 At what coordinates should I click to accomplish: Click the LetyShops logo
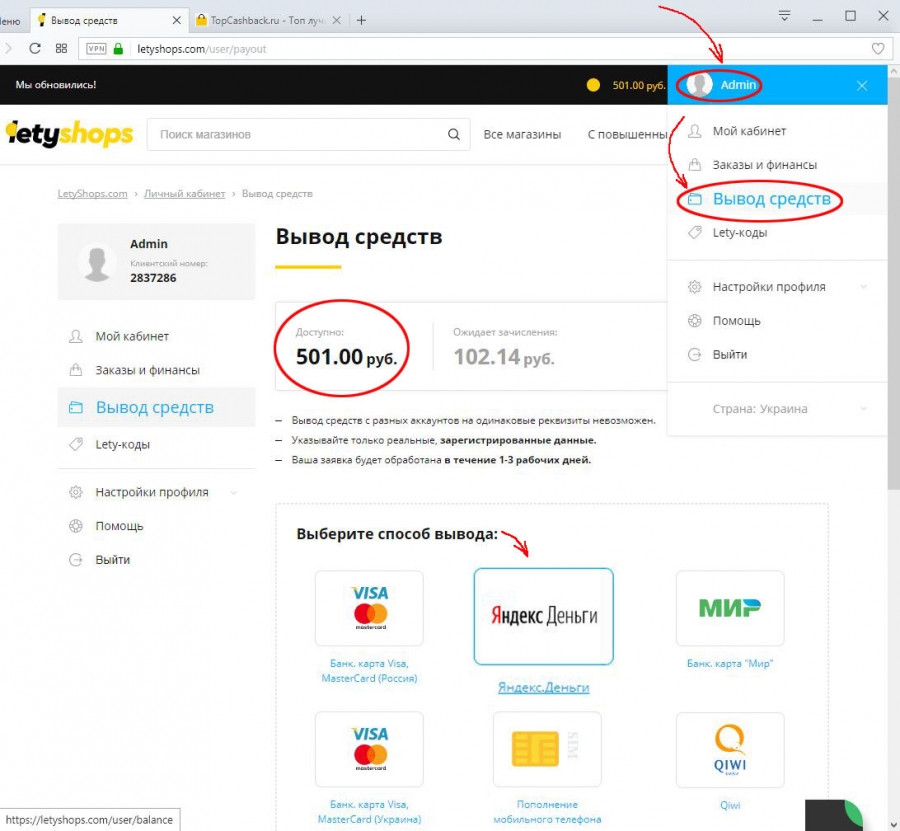(69, 134)
